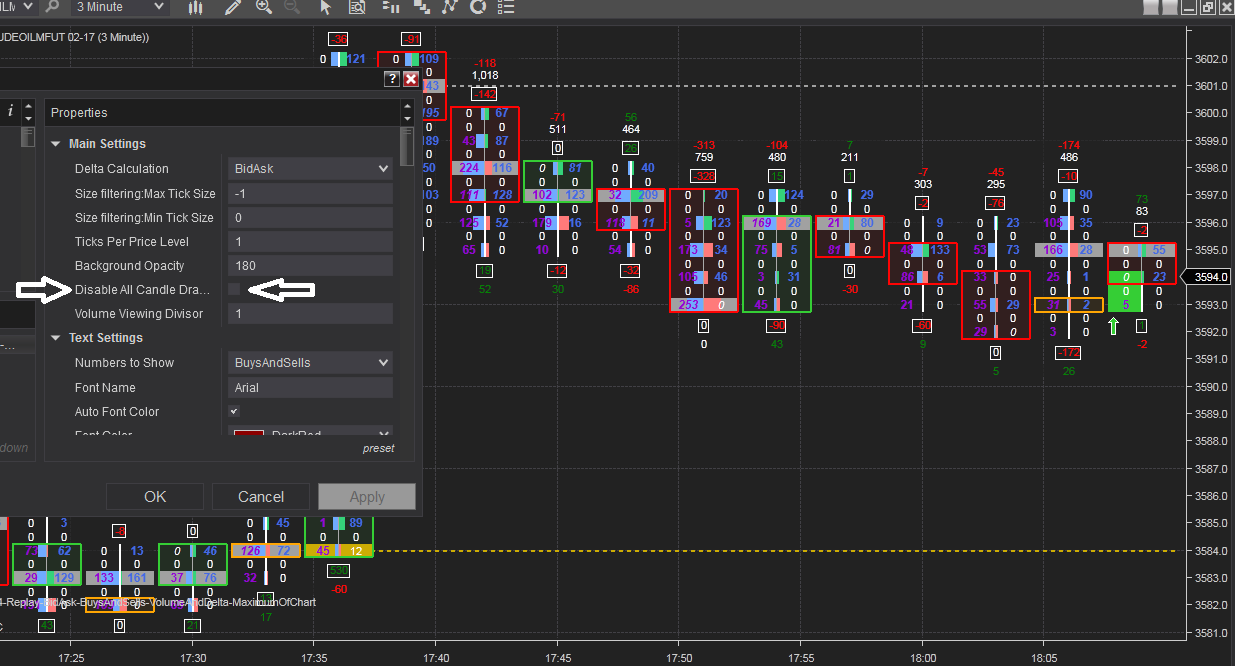Open the Numbers to Show dropdown
This screenshot has height=666, width=1235.
pyautogui.click(x=310, y=363)
